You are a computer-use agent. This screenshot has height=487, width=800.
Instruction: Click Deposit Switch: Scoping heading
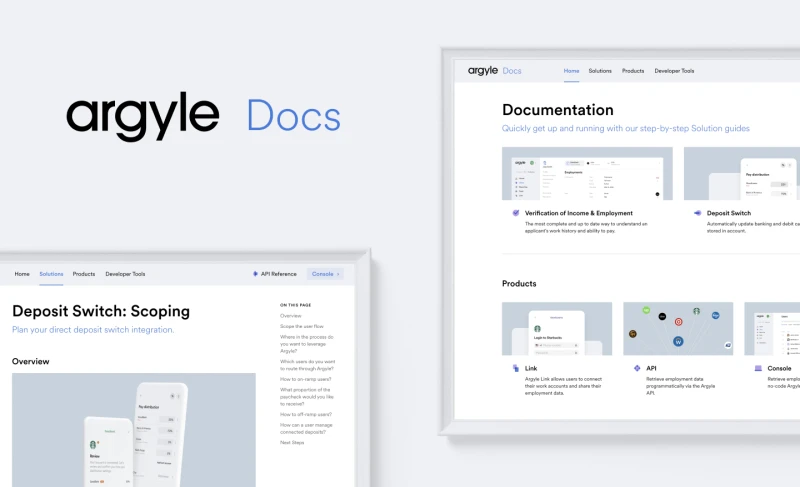tap(101, 311)
